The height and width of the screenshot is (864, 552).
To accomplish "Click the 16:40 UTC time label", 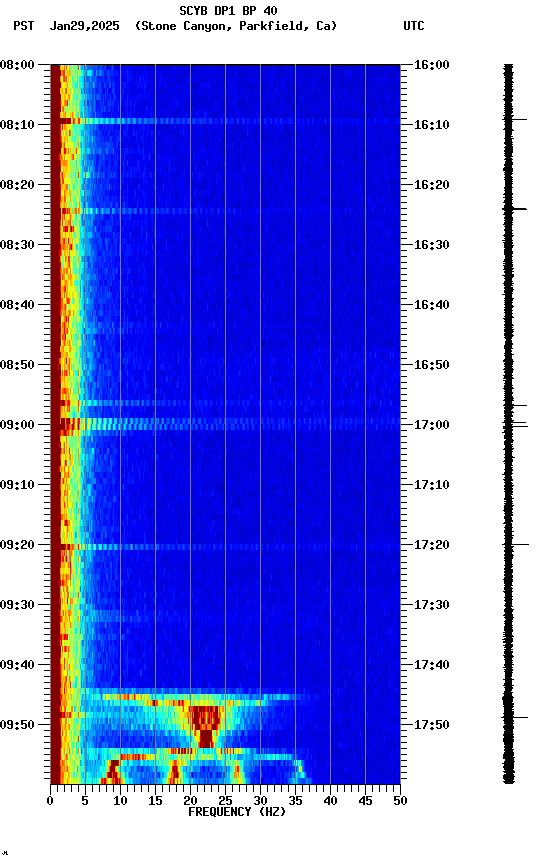I will (x=431, y=305).
